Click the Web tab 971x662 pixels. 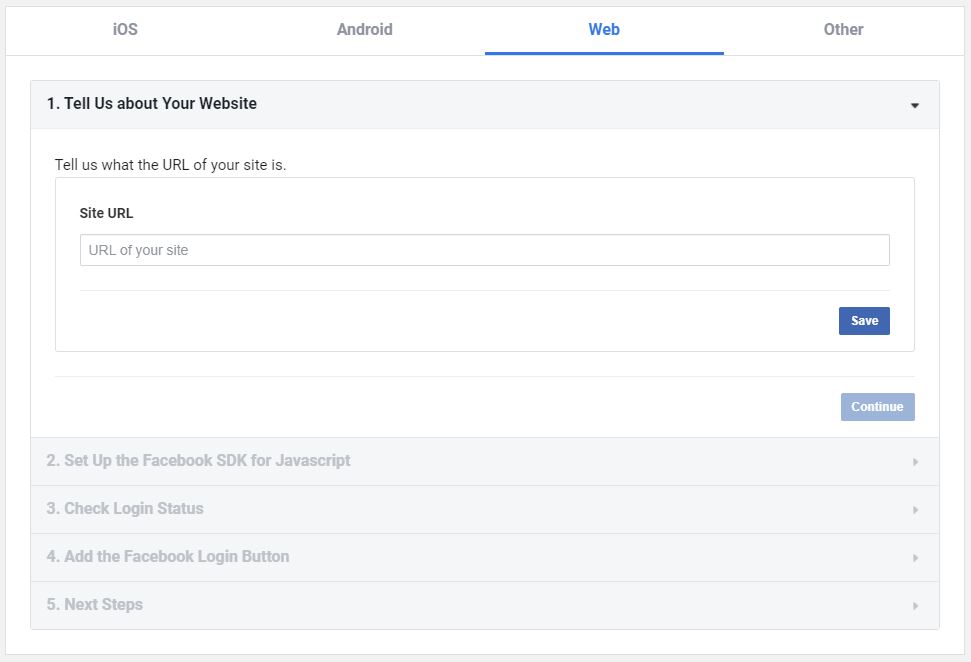[x=604, y=30]
